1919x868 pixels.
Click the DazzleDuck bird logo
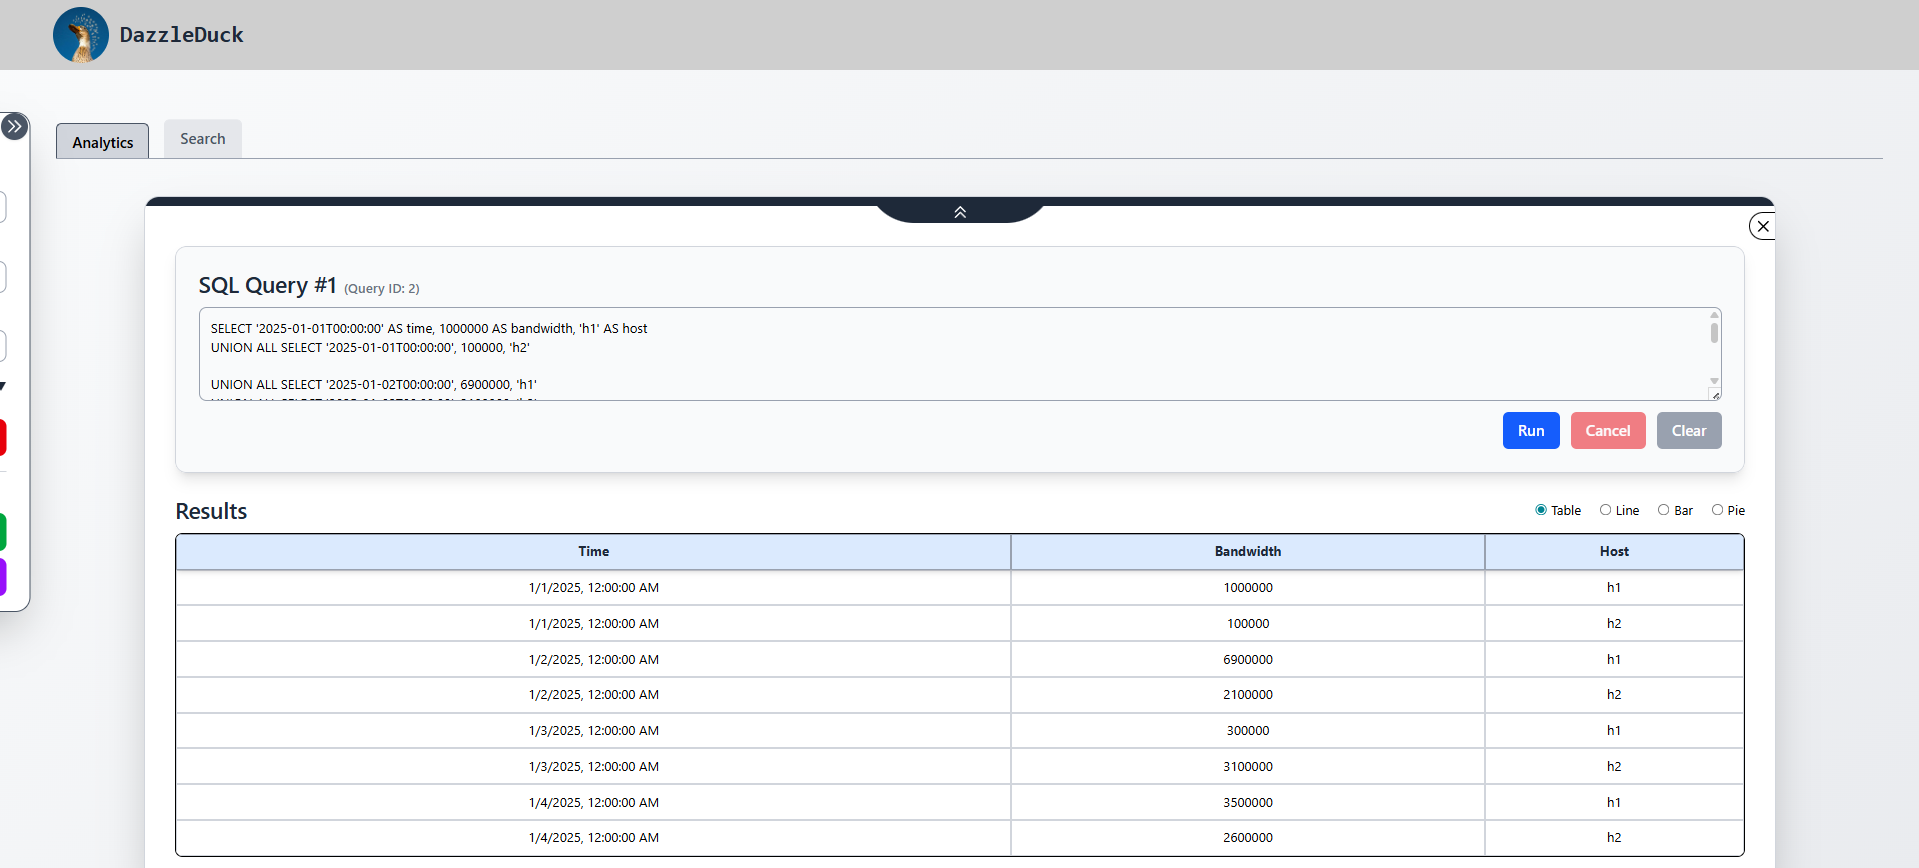tap(81, 35)
